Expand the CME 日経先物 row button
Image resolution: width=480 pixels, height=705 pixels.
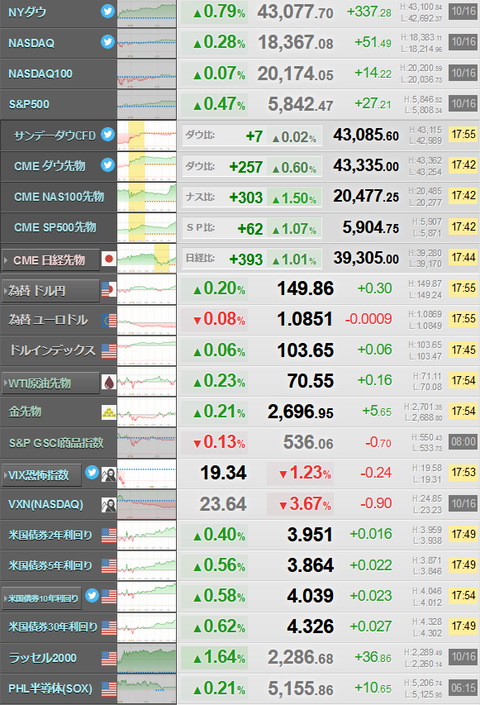click(50, 260)
